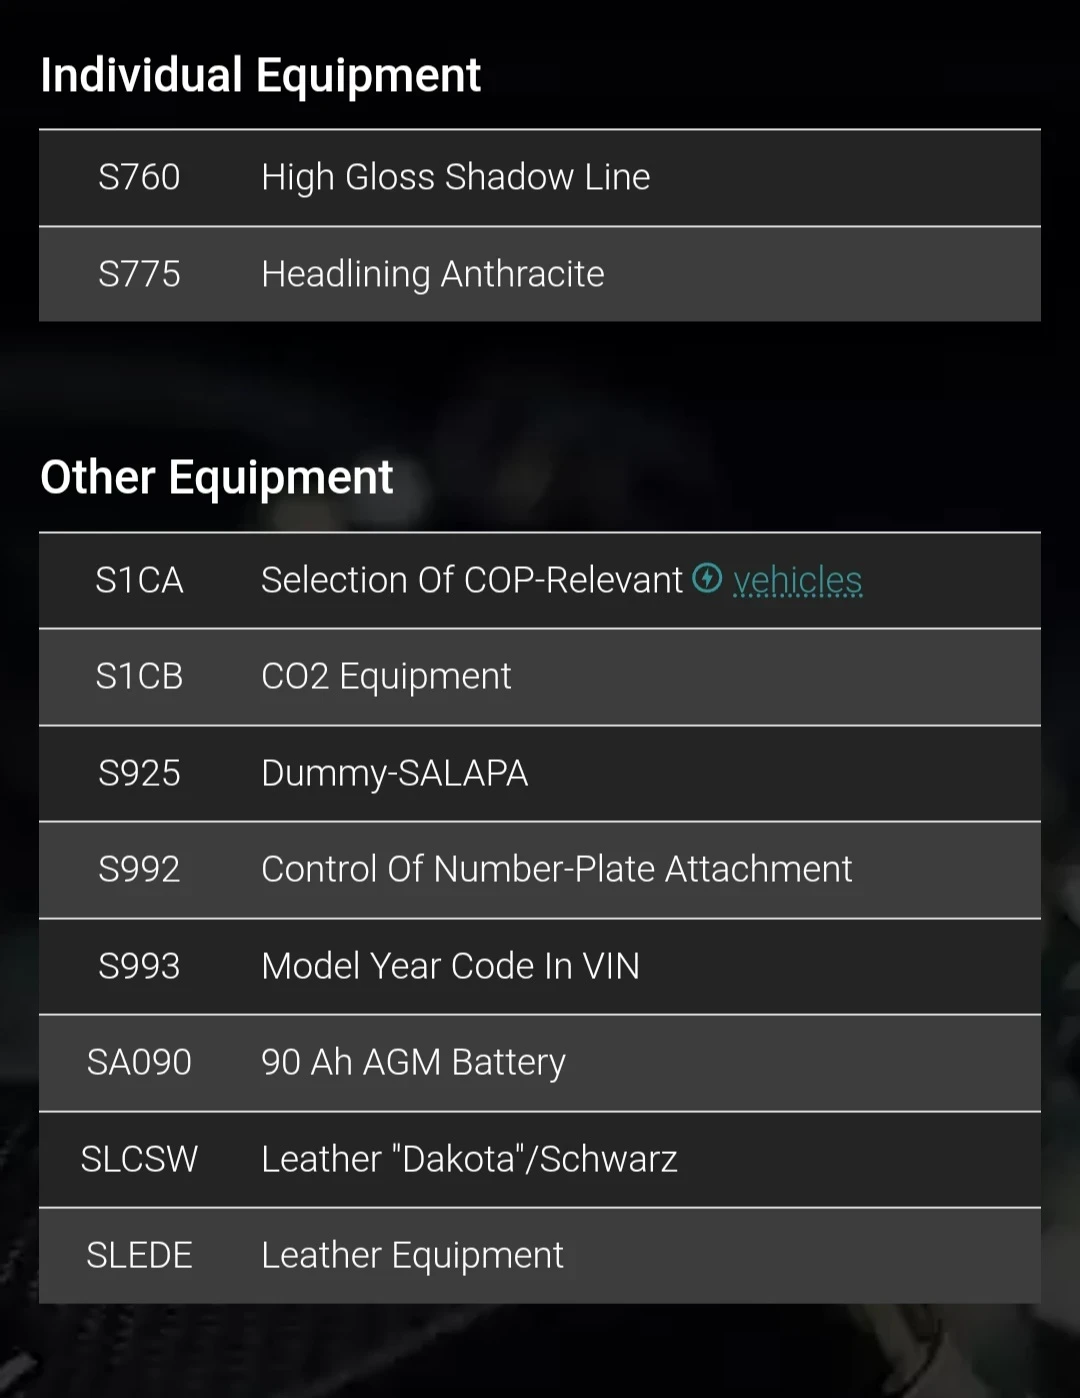
Task: Click Control Of Number-Plate Attachment text
Action: [x=556, y=869]
